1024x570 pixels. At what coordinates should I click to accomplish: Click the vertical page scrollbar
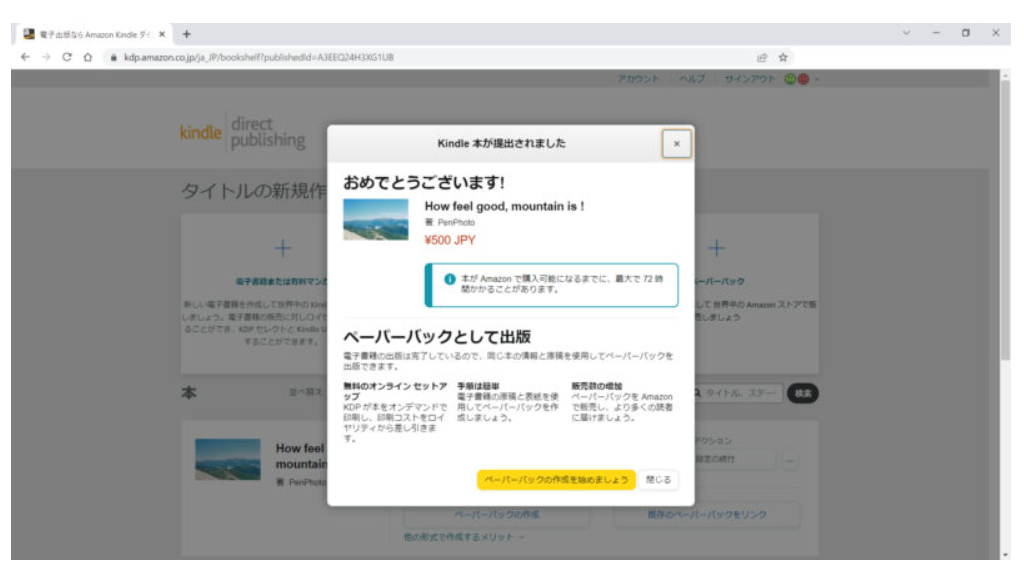point(1006,219)
